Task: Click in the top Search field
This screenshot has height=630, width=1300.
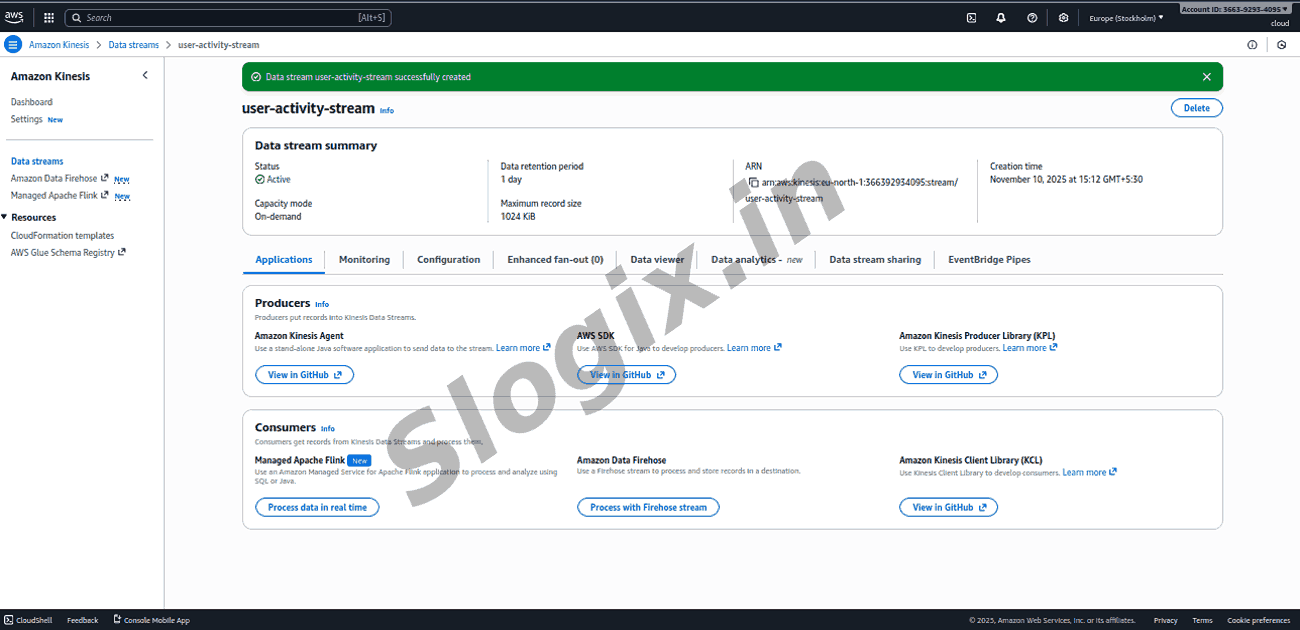Action: (x=220, y=18)
